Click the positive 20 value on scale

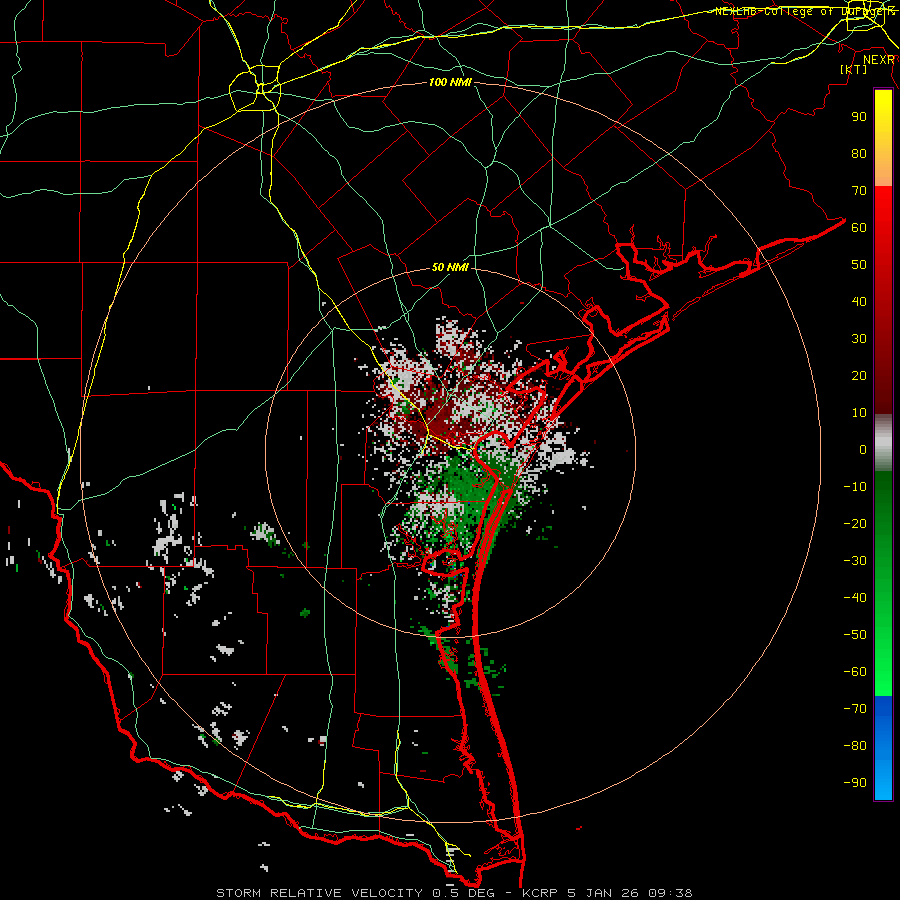[x=859, y=376]
